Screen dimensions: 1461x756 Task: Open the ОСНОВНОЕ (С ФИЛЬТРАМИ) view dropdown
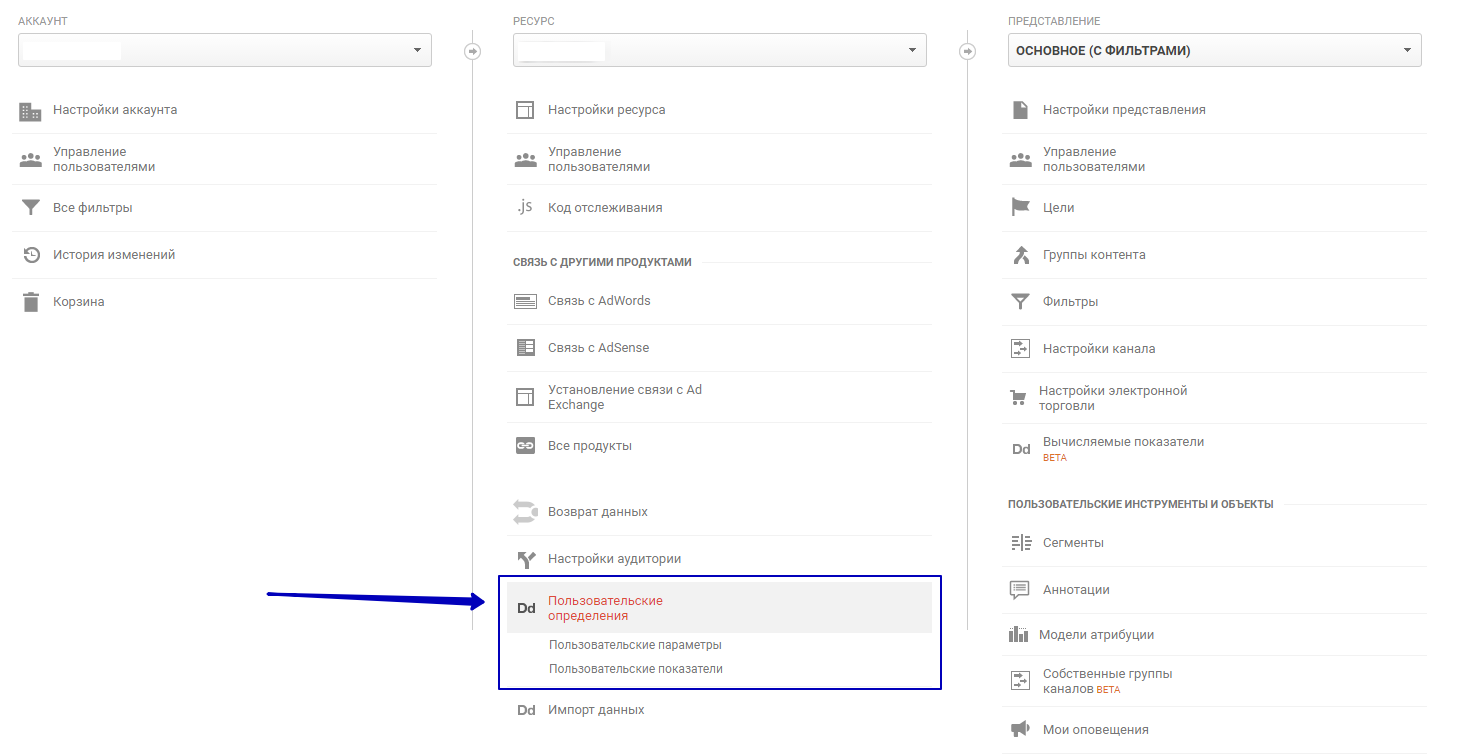coord(1214,50)
